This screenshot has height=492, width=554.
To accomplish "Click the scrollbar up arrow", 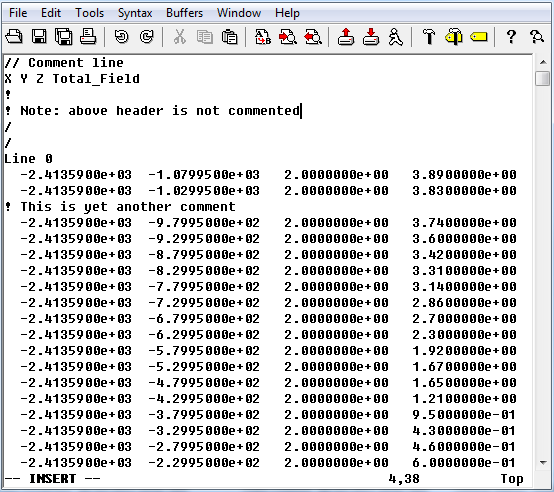I will pos(543,62).
